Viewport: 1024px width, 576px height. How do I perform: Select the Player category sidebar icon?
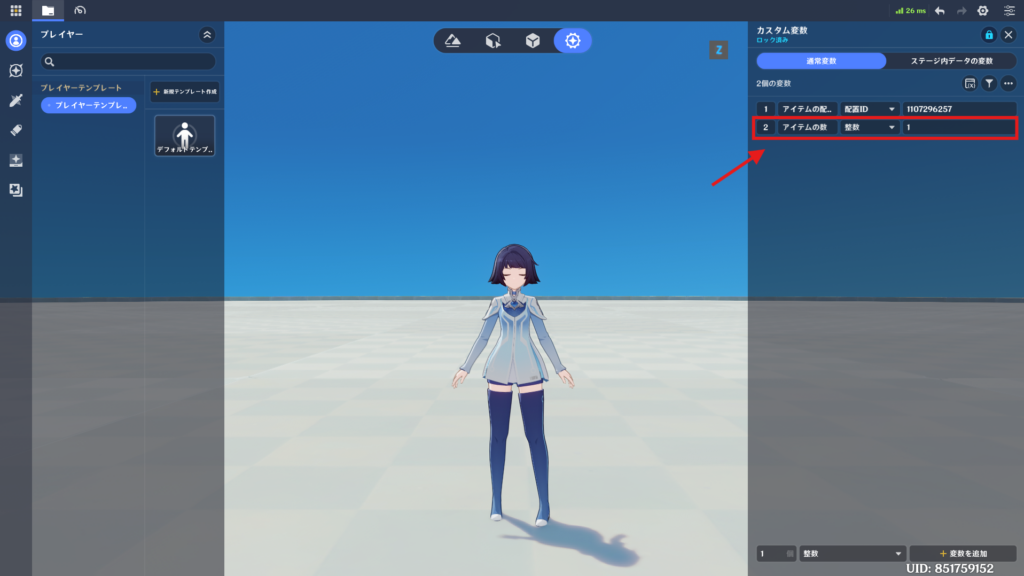[x=16, y=40]
